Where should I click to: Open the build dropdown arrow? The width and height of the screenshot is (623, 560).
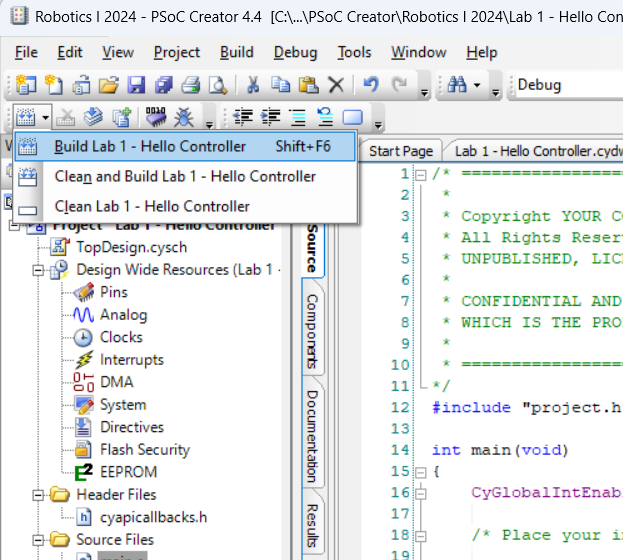[45, 118]
